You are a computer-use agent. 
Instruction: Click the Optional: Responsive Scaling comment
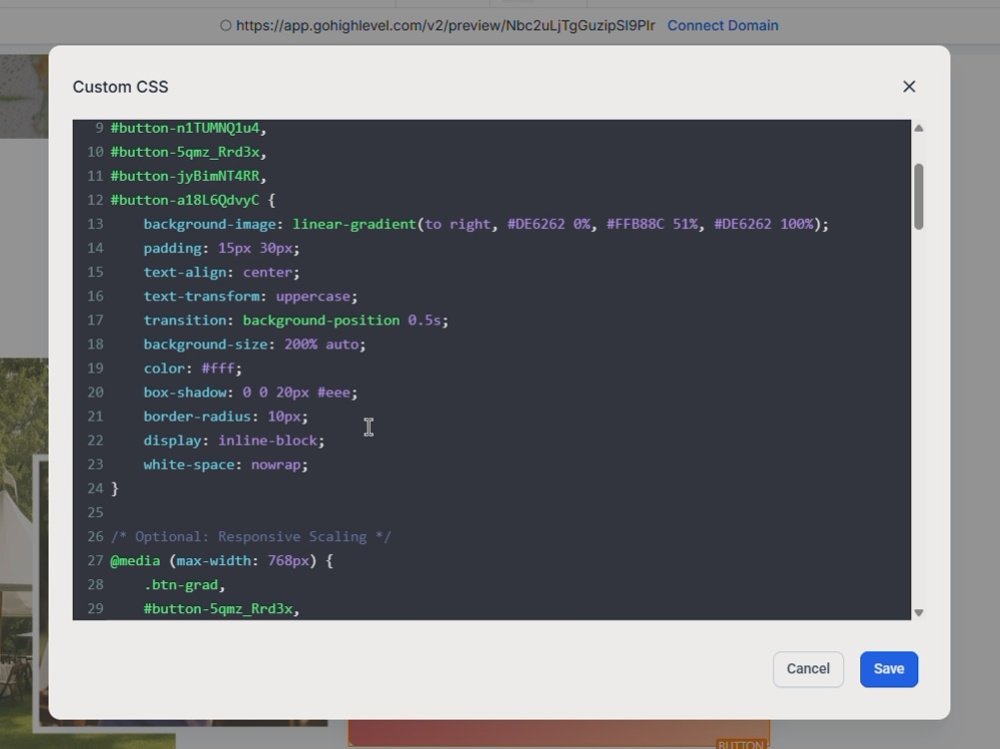click(251, 537)
